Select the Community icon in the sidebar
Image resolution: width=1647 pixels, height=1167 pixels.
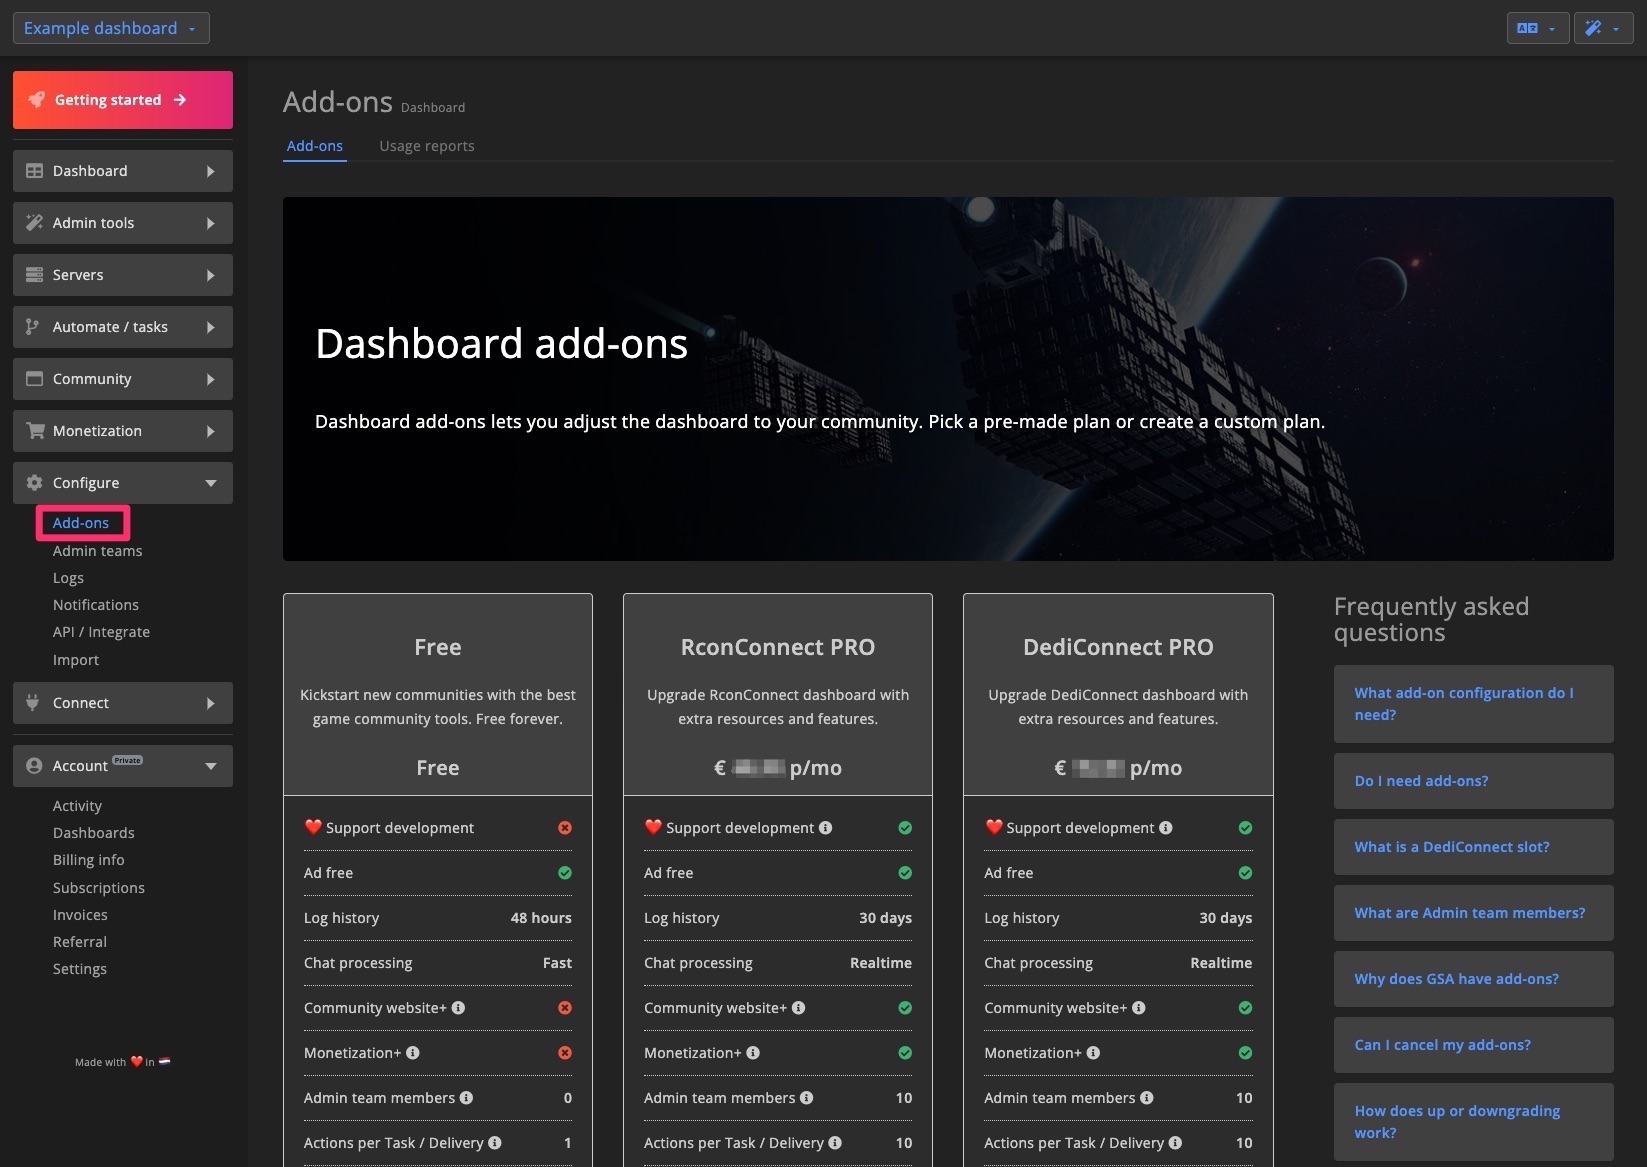pyautogui.click(x=33, y=378)
